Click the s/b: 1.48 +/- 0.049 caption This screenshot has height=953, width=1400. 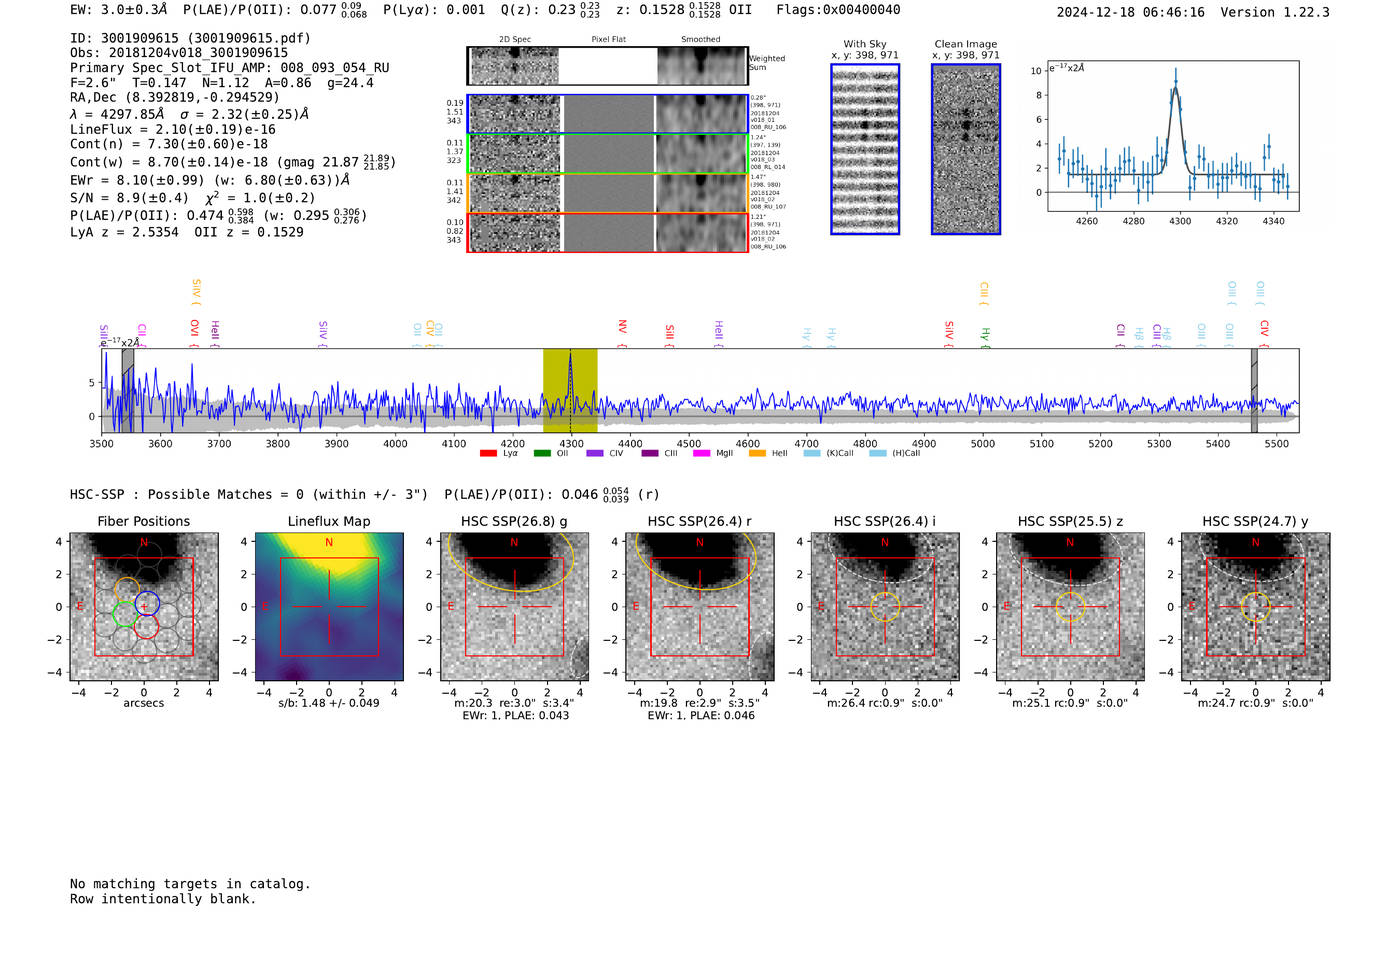pyautogui.click(x=329, y=703)
